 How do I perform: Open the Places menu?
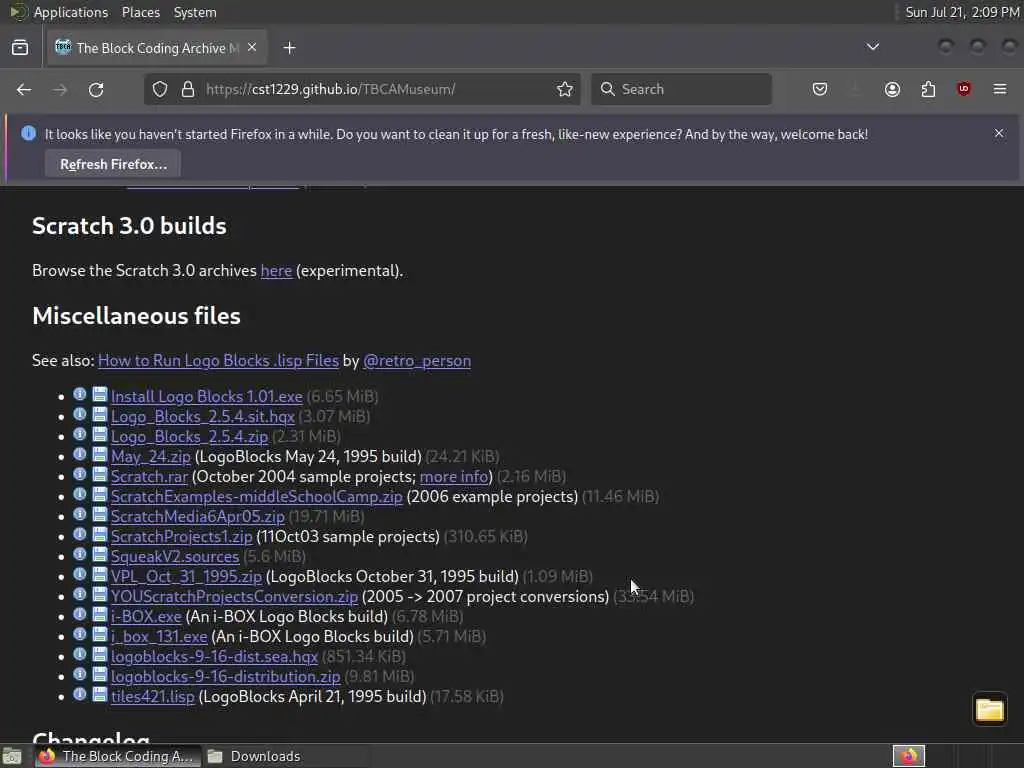click(x=141, y=12)
